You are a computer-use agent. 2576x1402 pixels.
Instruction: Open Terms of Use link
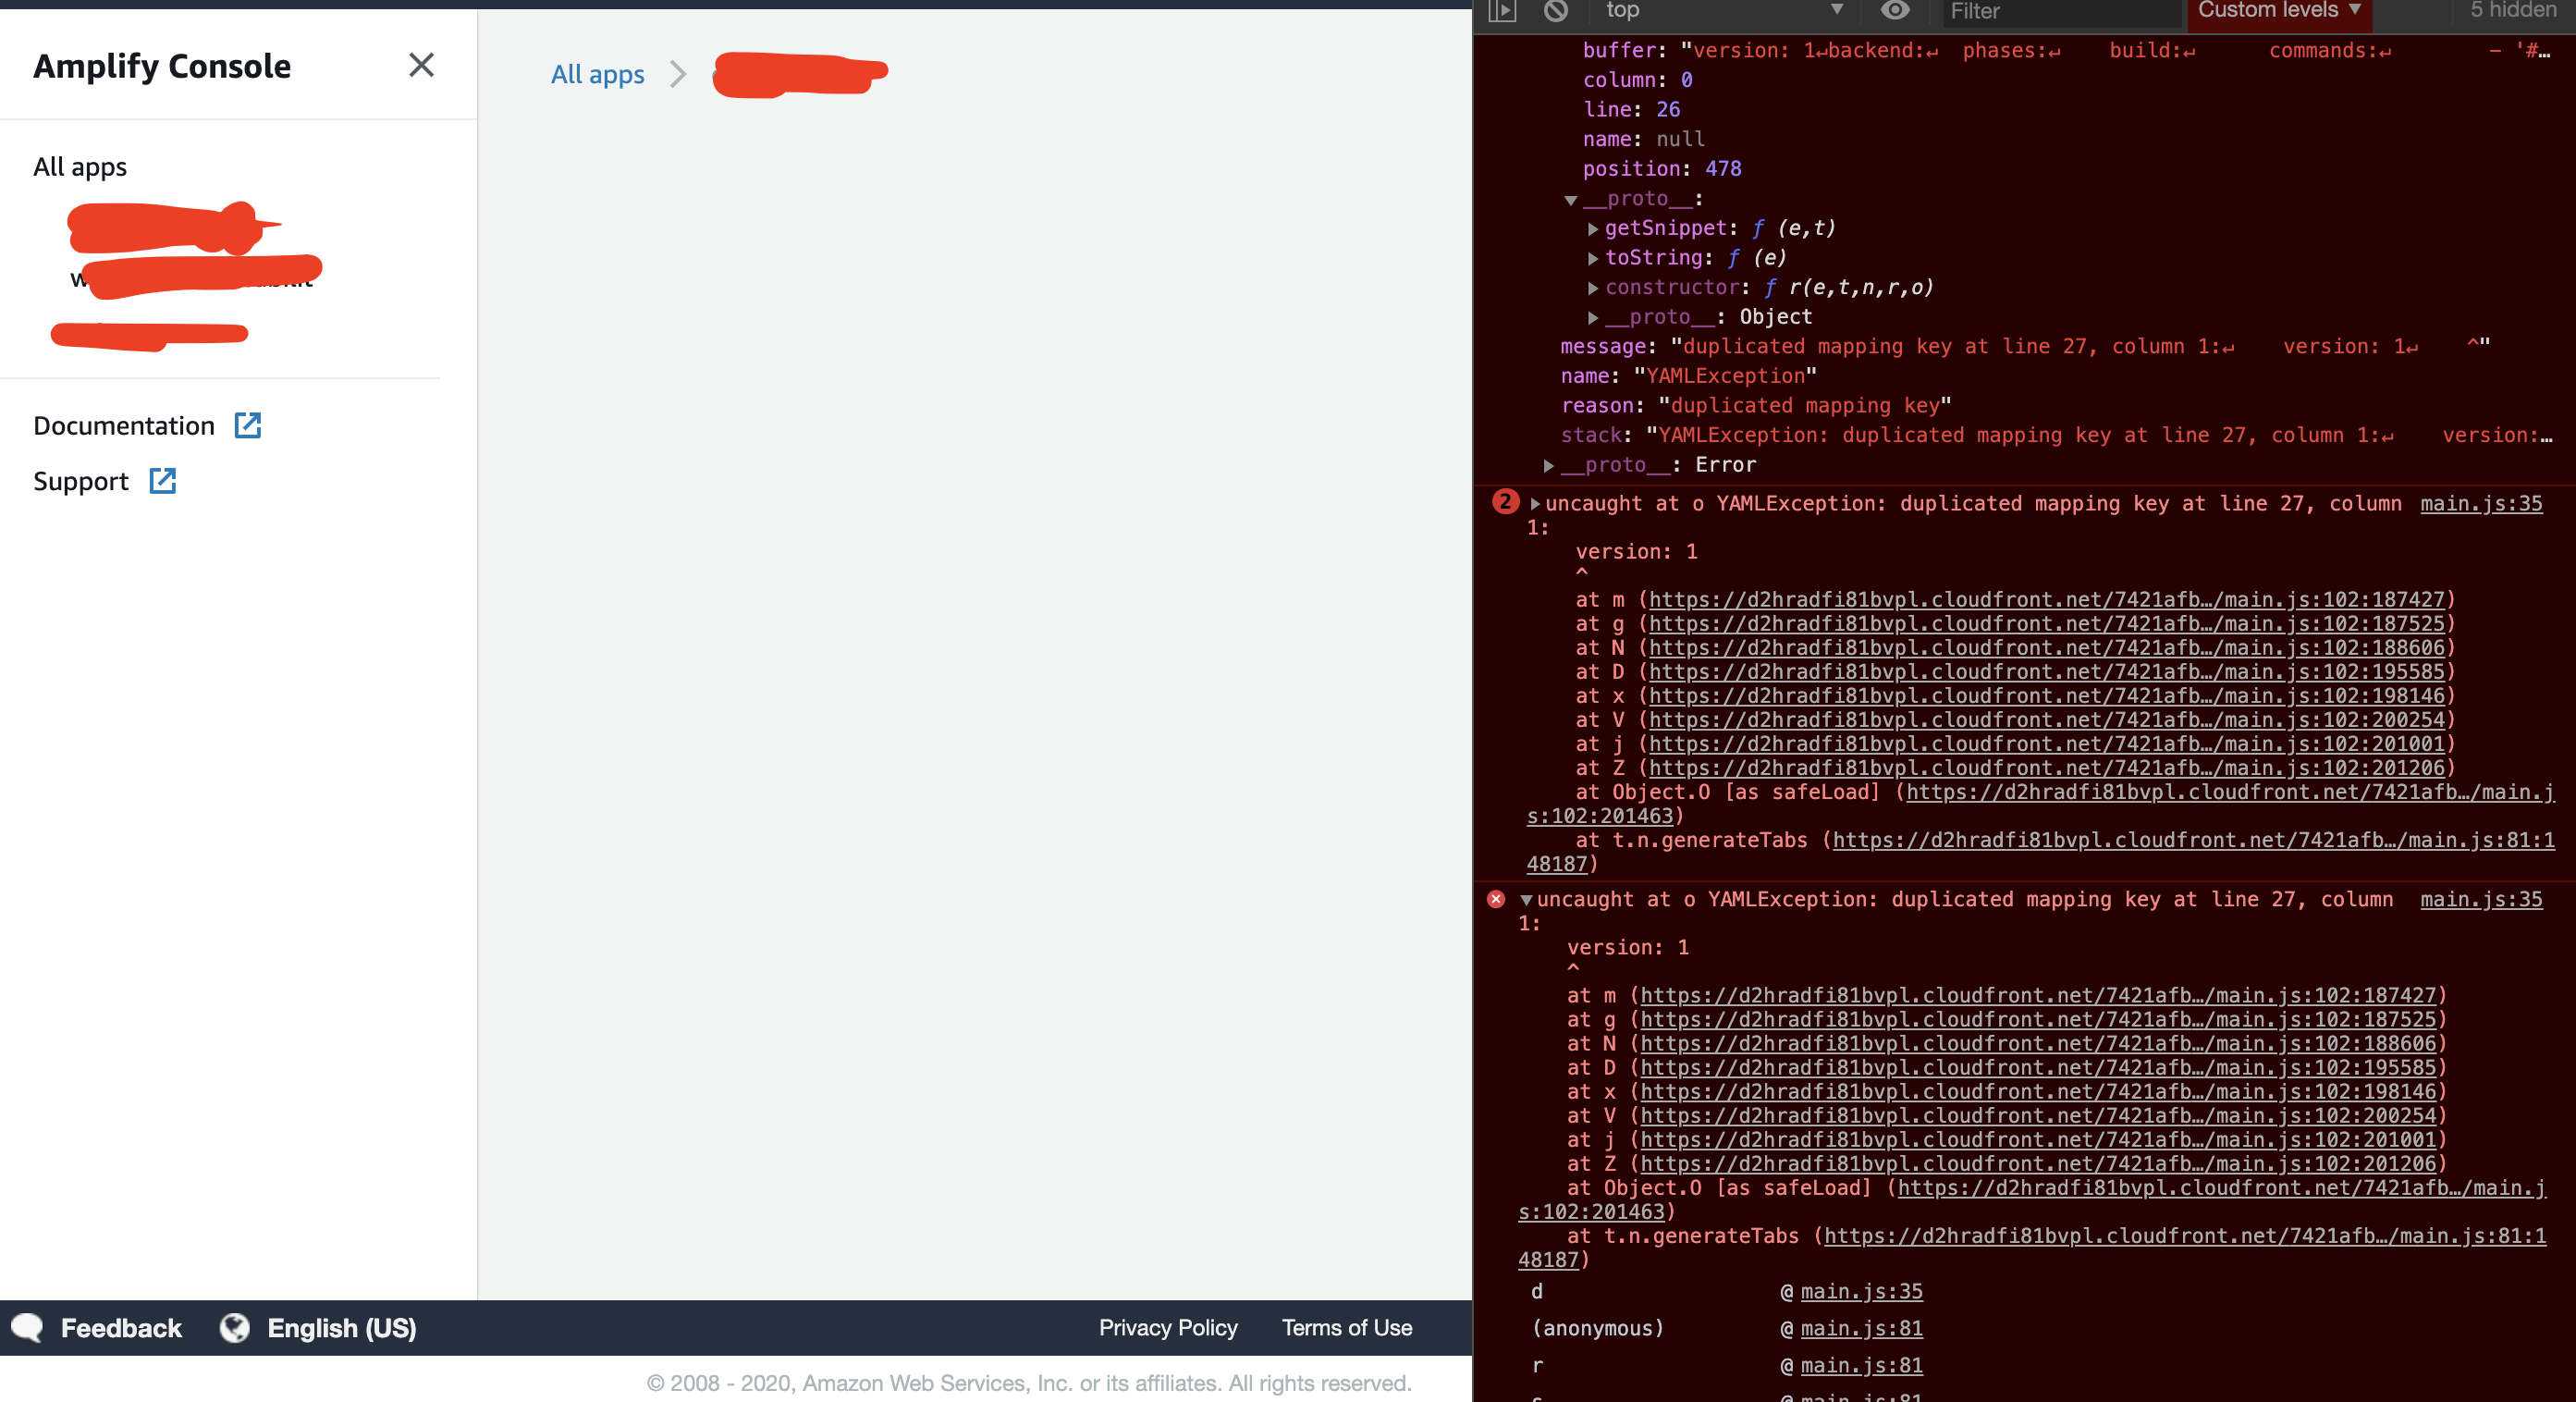pos(1347,1328)
